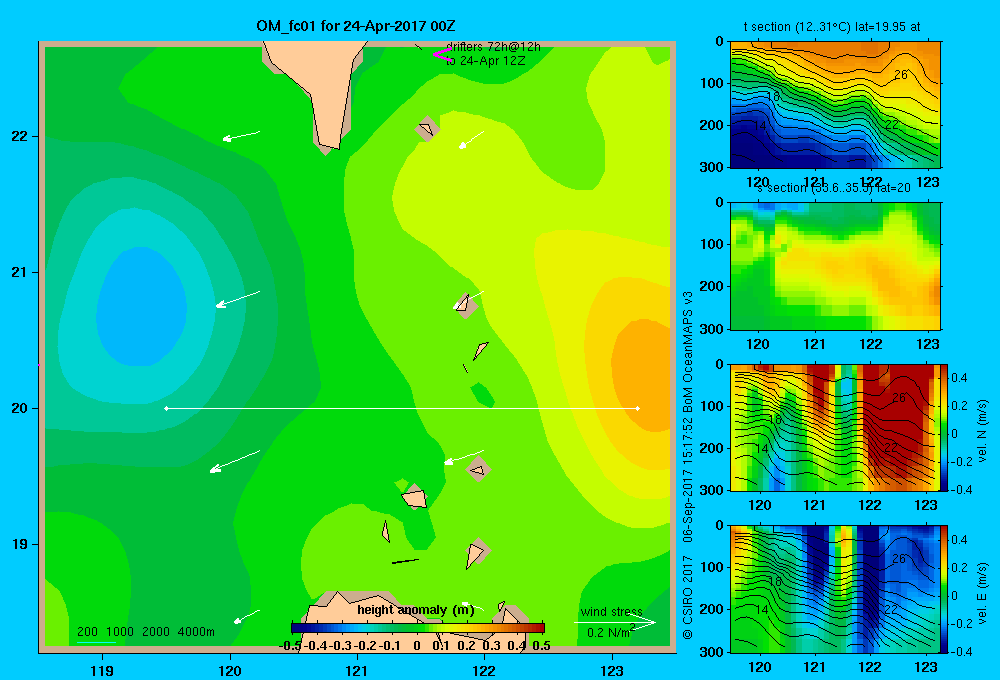Click the salinity section panel
The width and height of the screenshot is (1000, 680).
[x=835, y=266]
